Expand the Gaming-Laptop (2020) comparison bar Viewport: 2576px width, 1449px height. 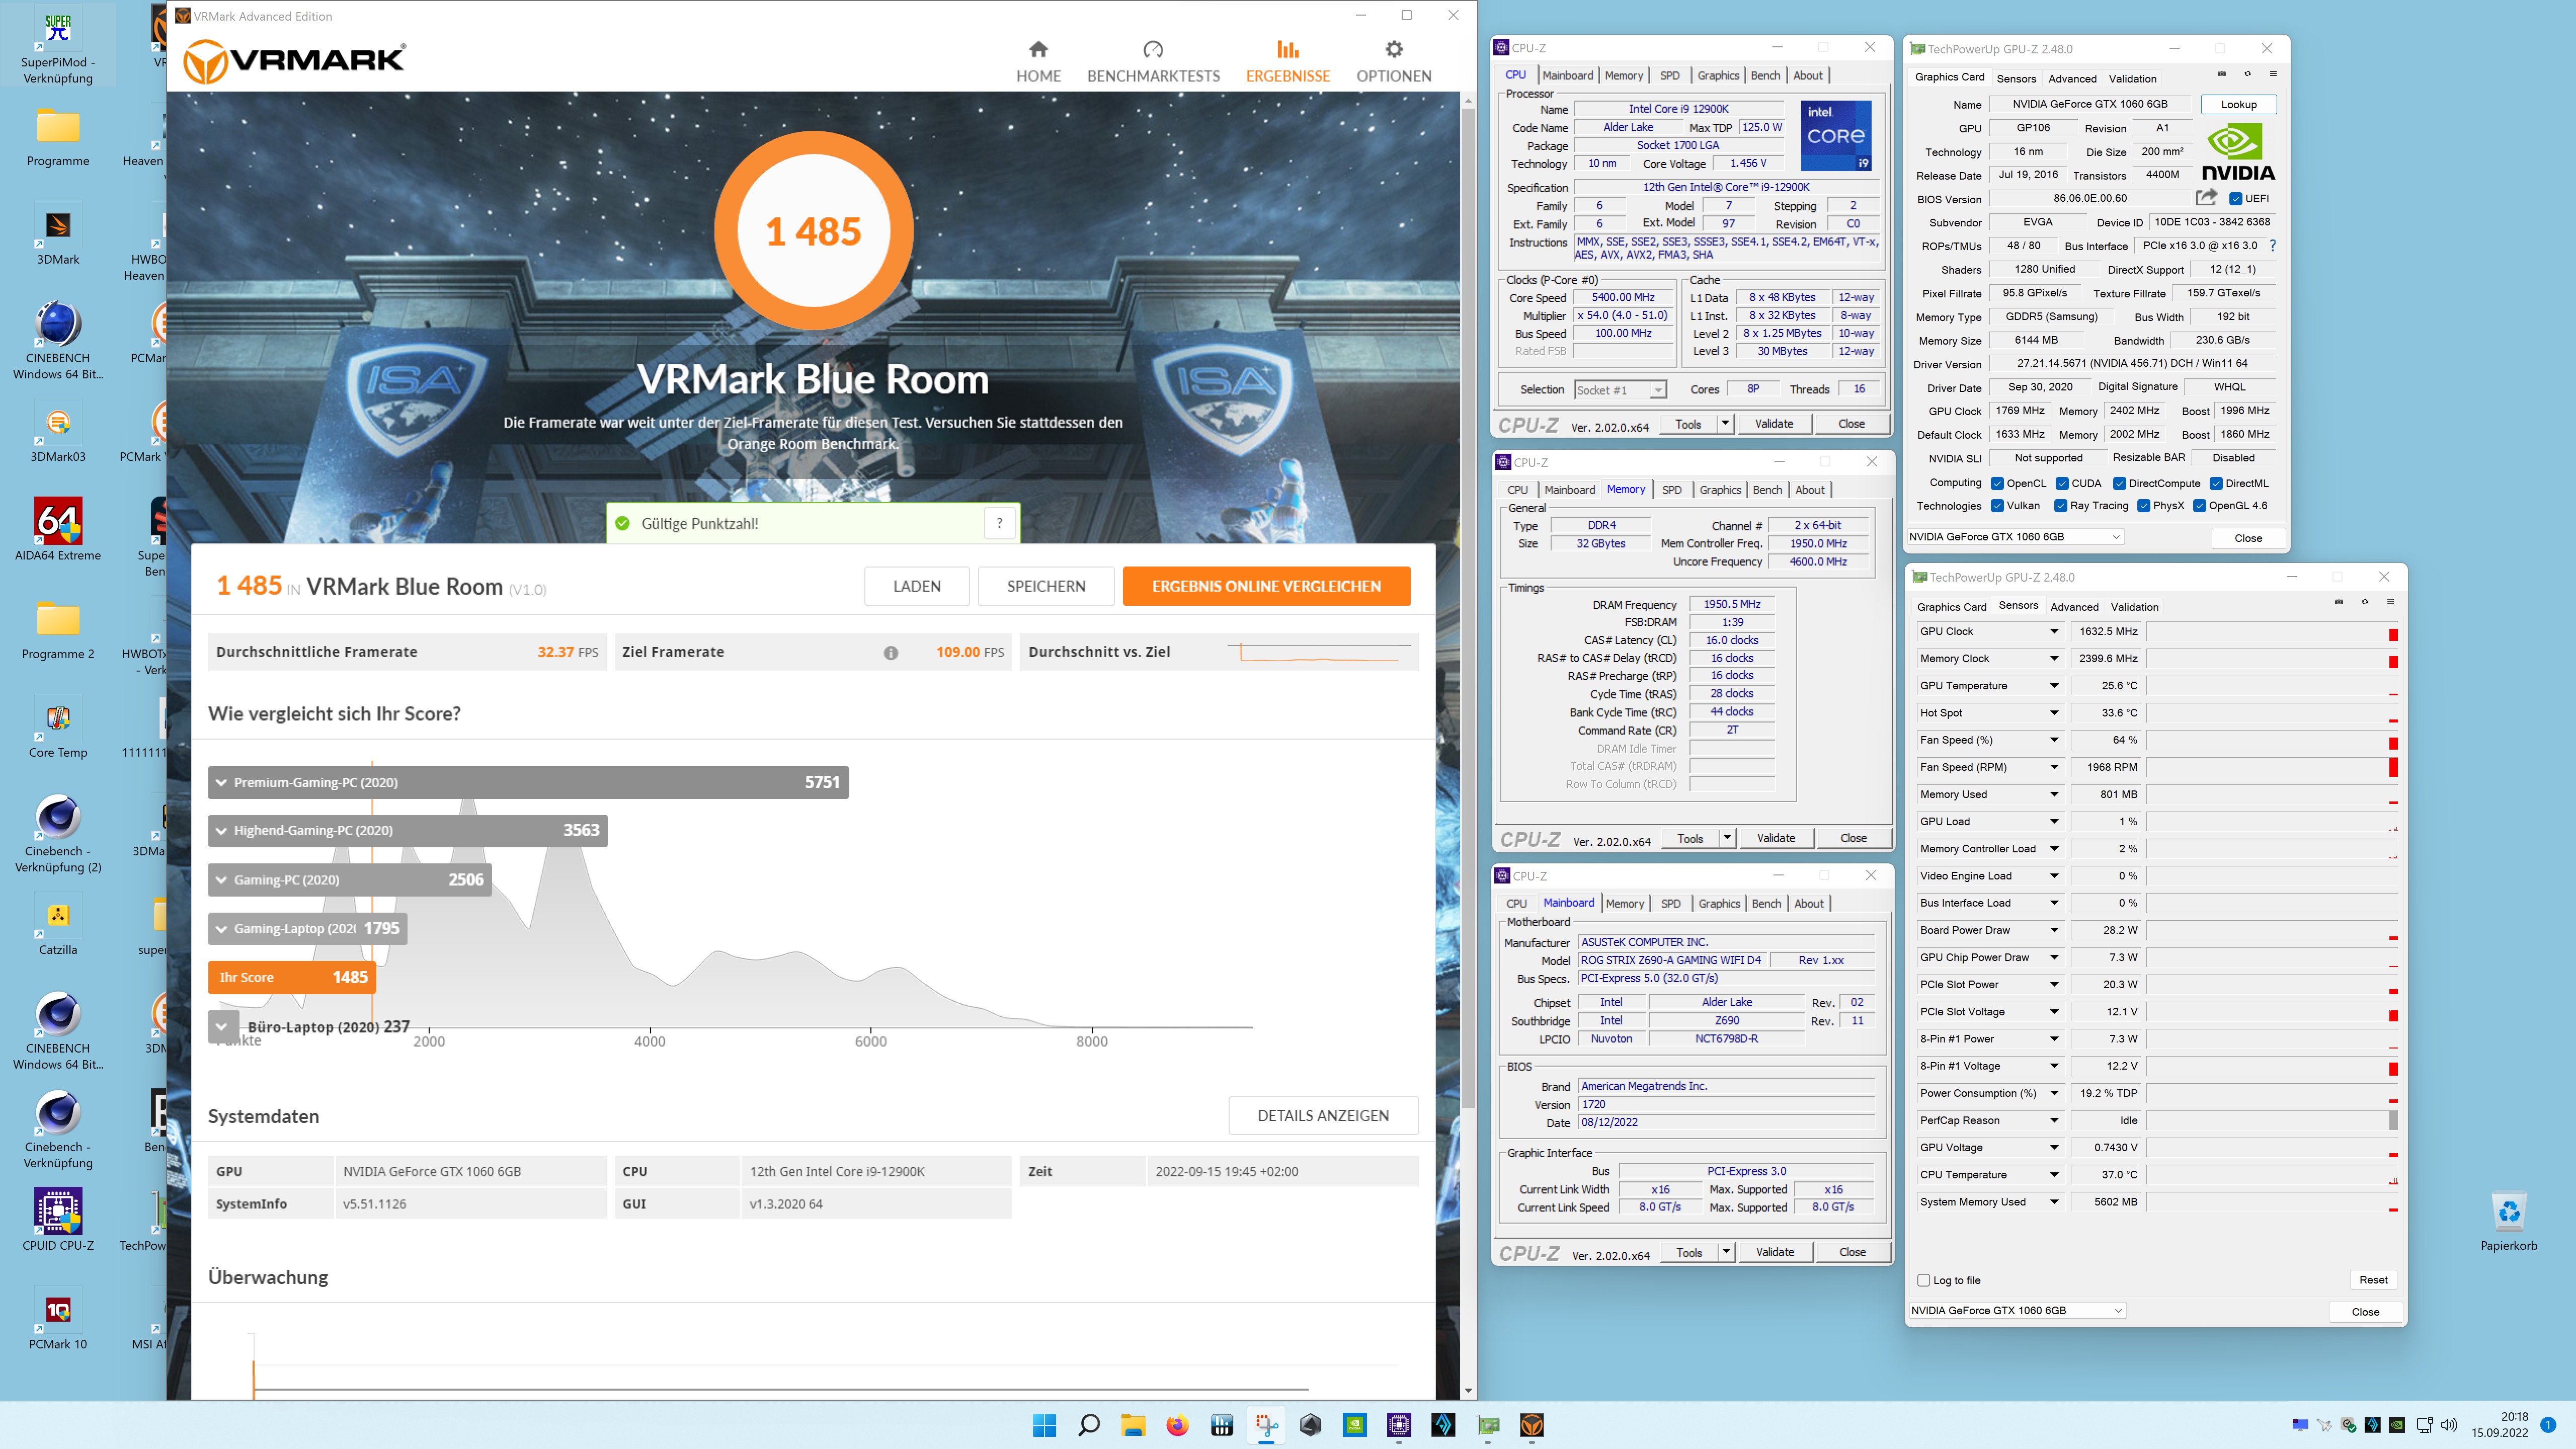pyautogui.click(x=307, y=928)
